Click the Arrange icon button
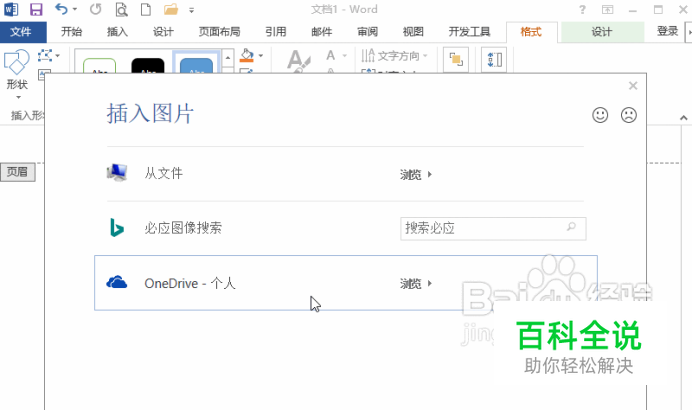Viewport: 692px width, 410px height. click(455, 60)
